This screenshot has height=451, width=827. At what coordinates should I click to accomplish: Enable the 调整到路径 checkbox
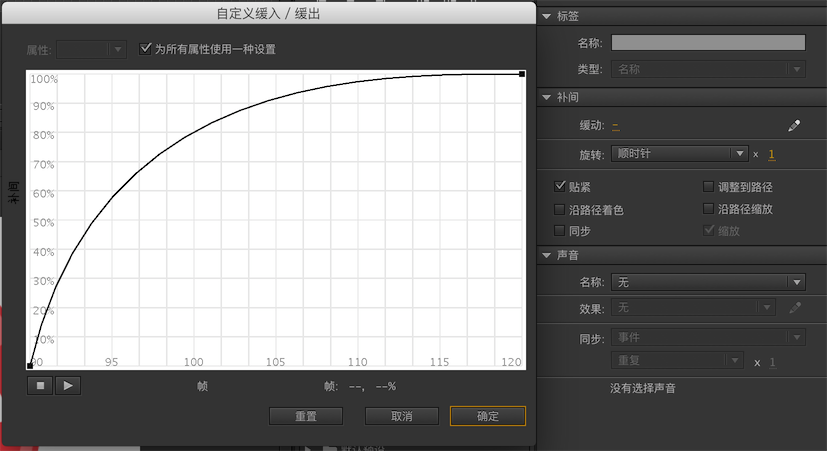pyautogui.click(x=709, y=187)
